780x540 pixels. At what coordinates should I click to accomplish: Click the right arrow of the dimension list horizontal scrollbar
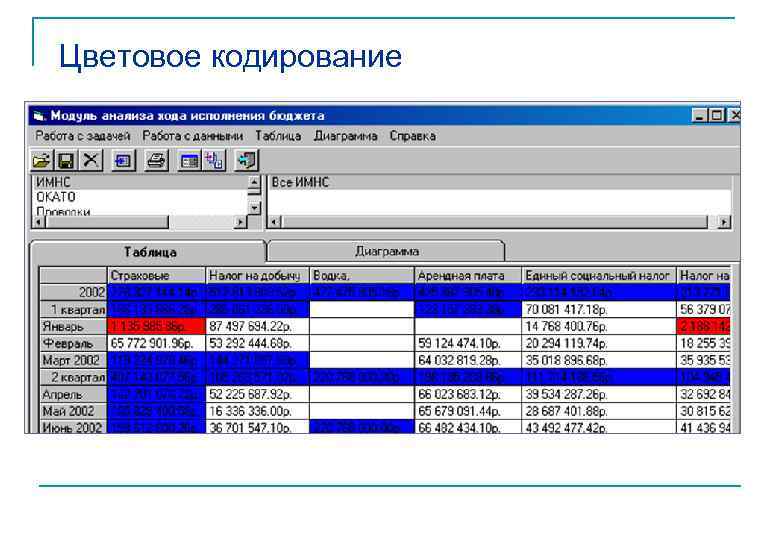point(241,222)
